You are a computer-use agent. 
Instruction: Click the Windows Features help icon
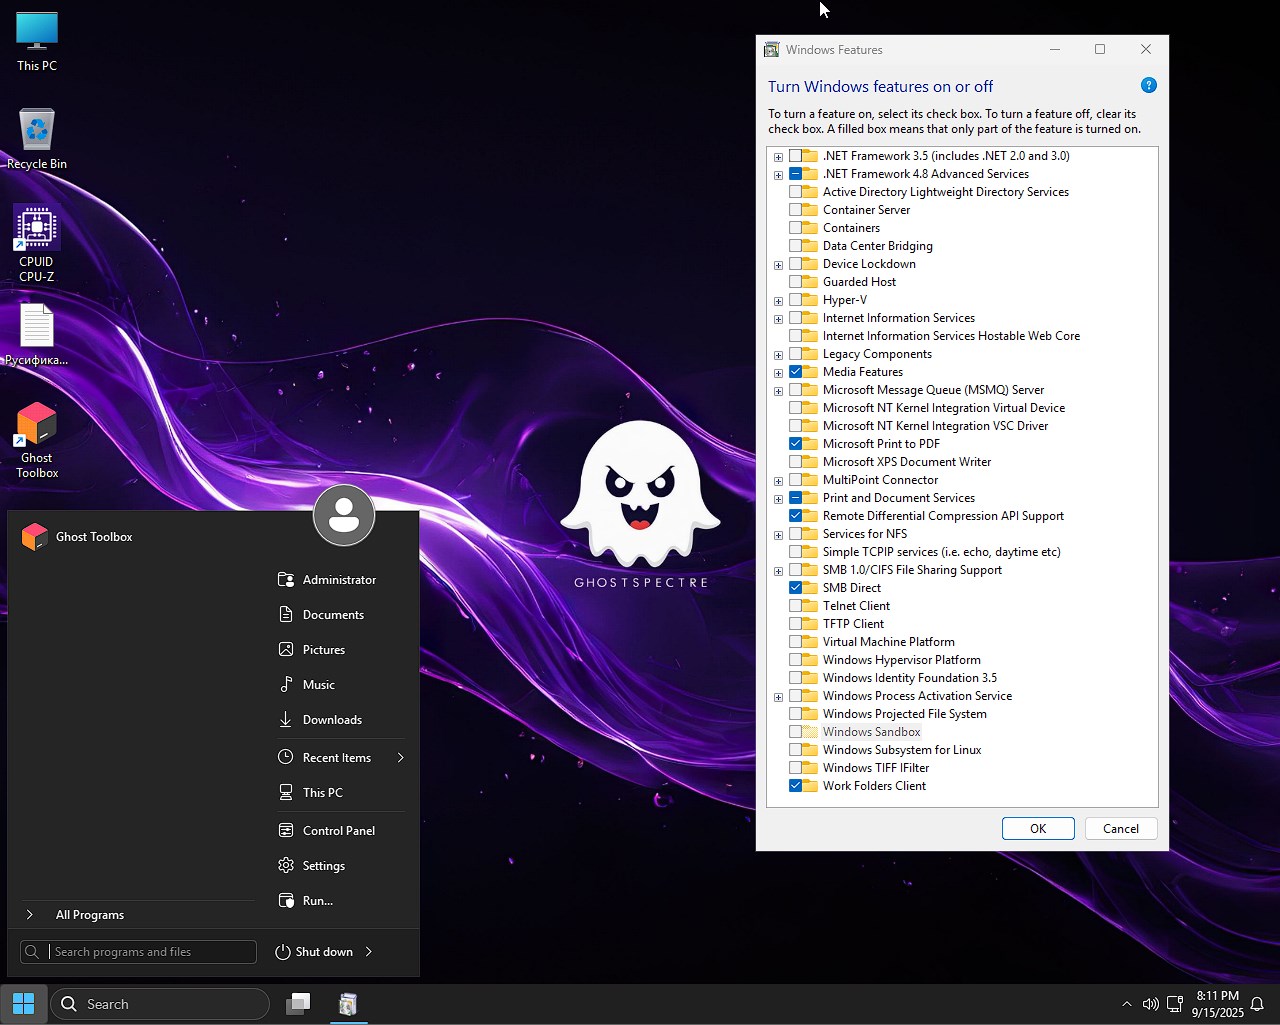(1149, 85)
